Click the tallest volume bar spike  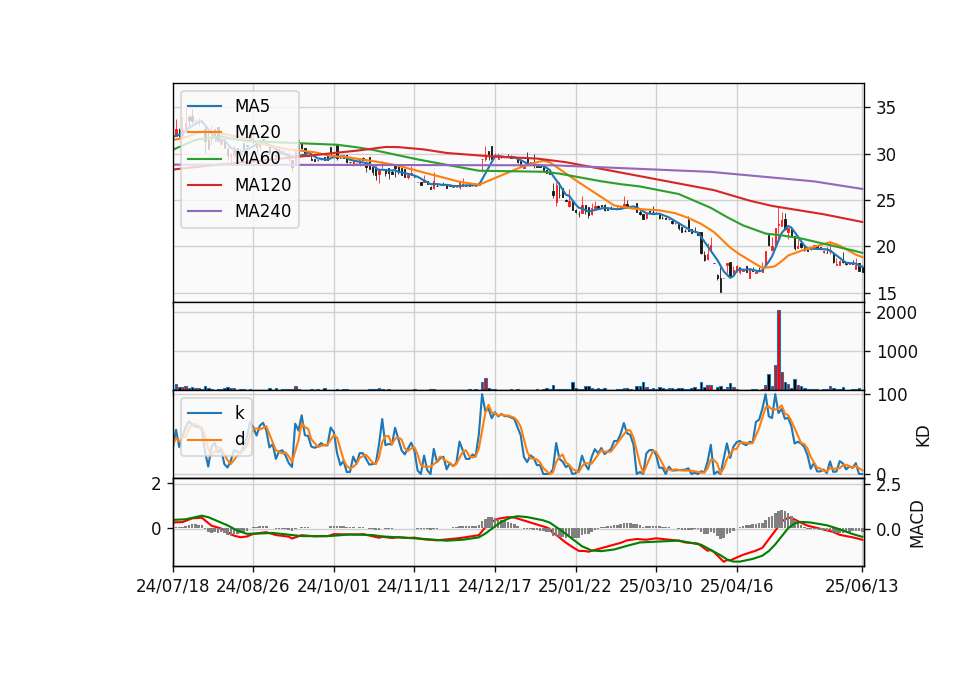click(x=779, y=350)
